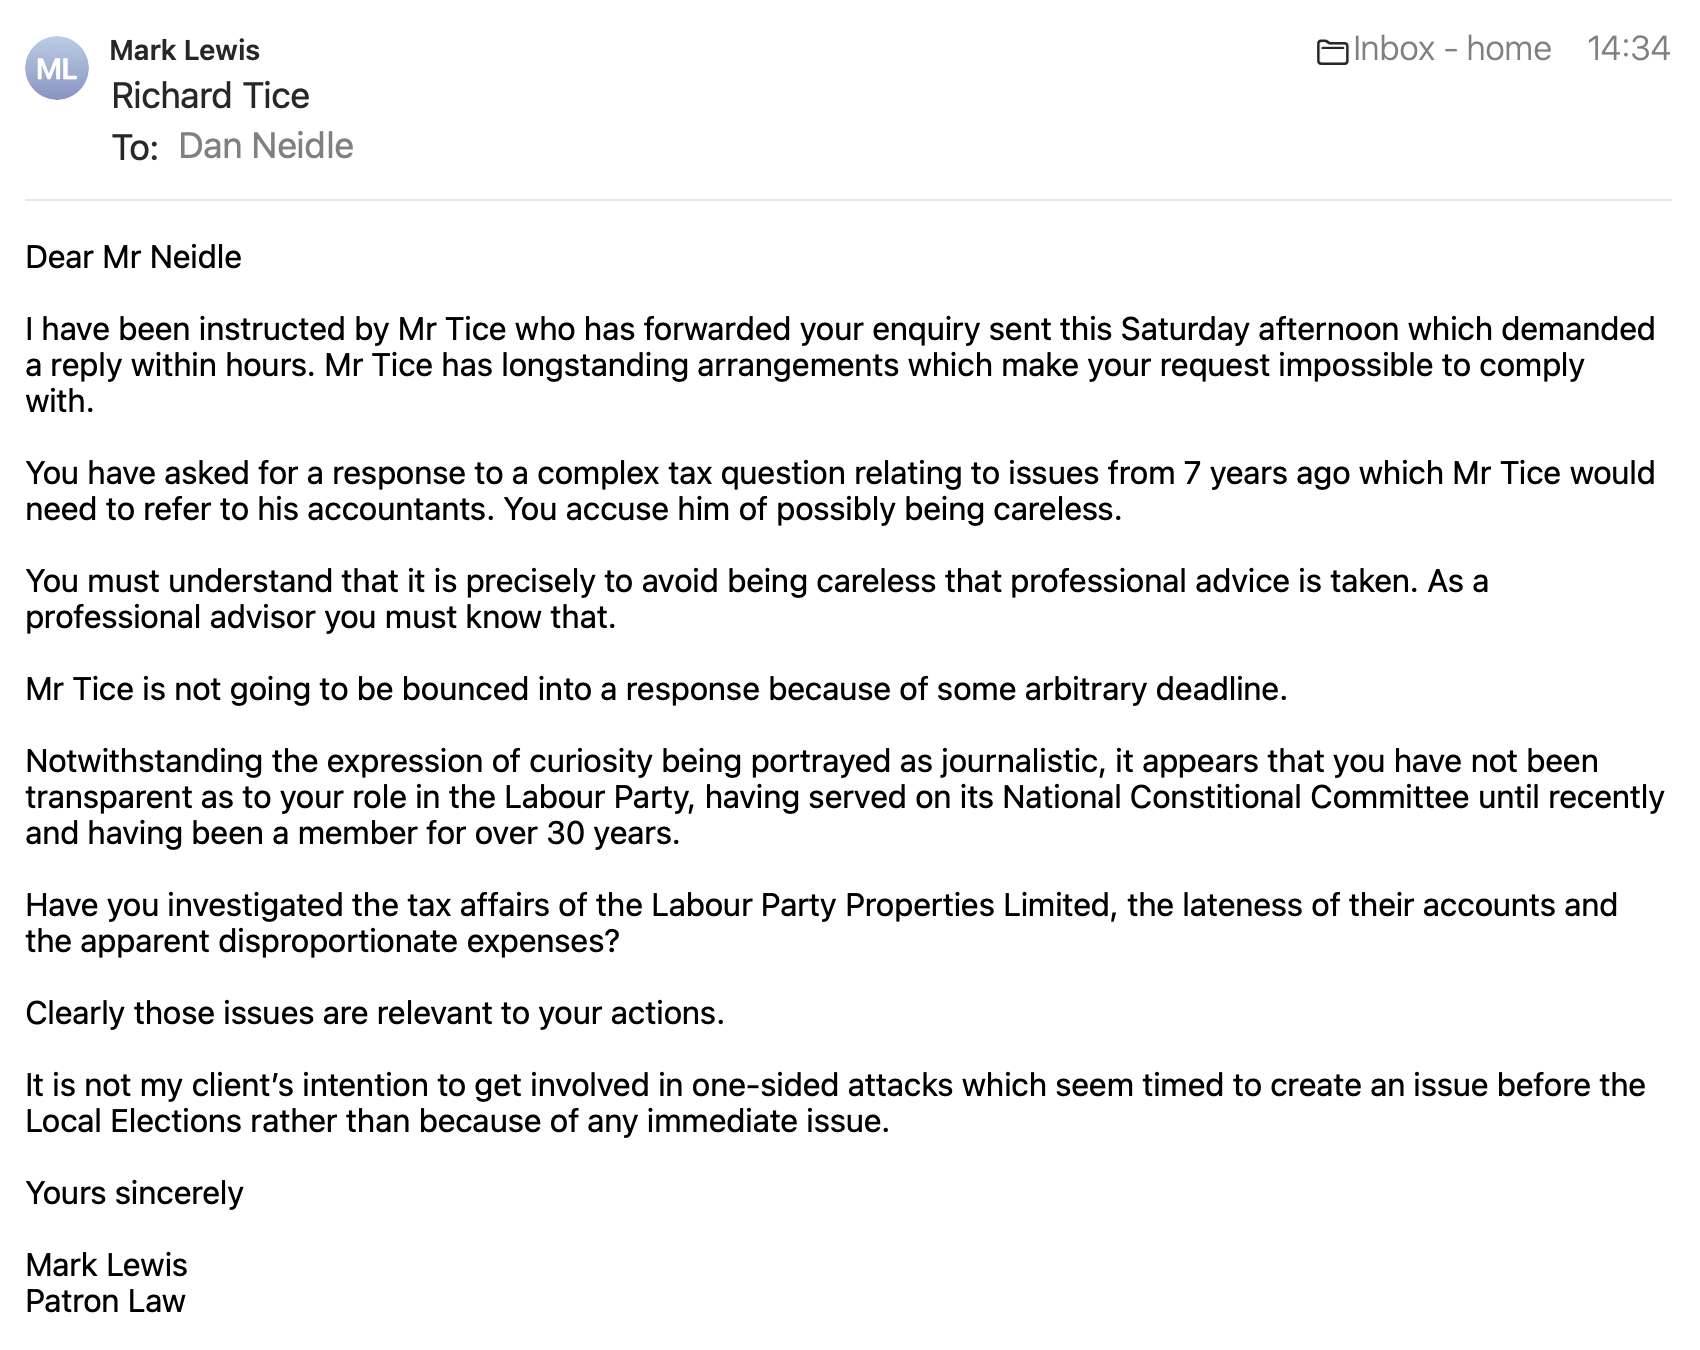Click the ML sender avatar
Image resolution: width=1700 pixels, height=1350 pixels.
click(57, 68)
